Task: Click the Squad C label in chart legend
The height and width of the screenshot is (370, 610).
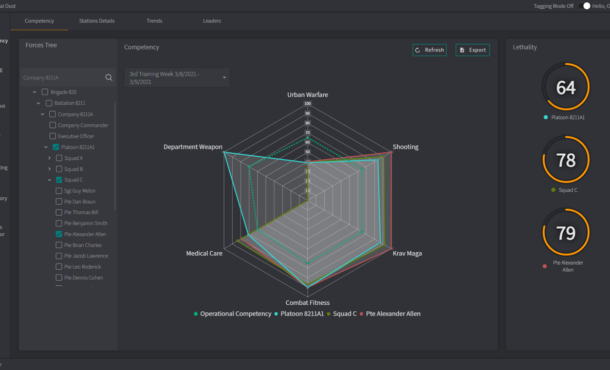Action: click(x=345, y=314)
